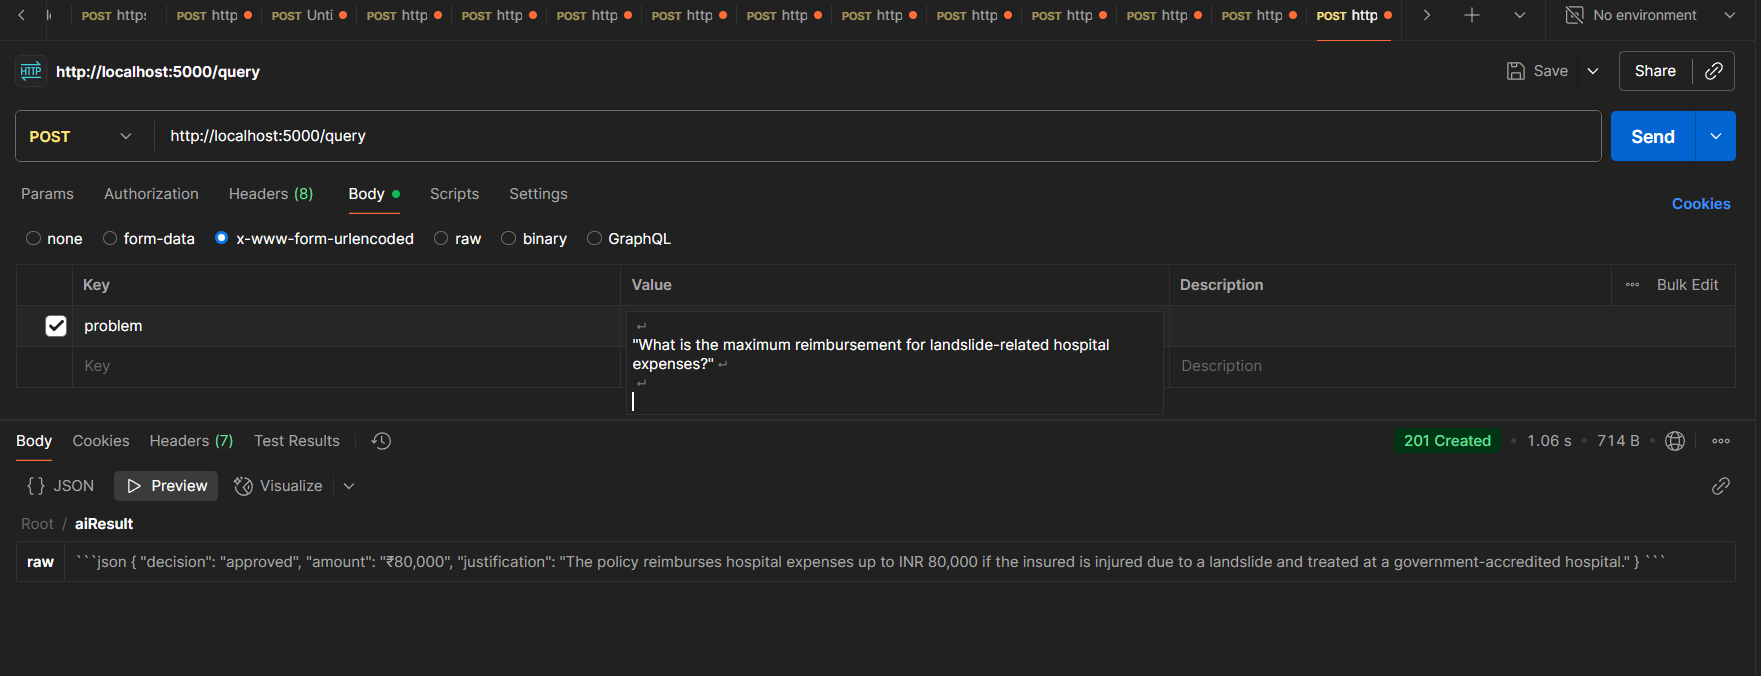Expand the Send button dropdown arrow
Image resolution: width=1761 pixels, height=676 pixels.
[x=1715, y=136]
